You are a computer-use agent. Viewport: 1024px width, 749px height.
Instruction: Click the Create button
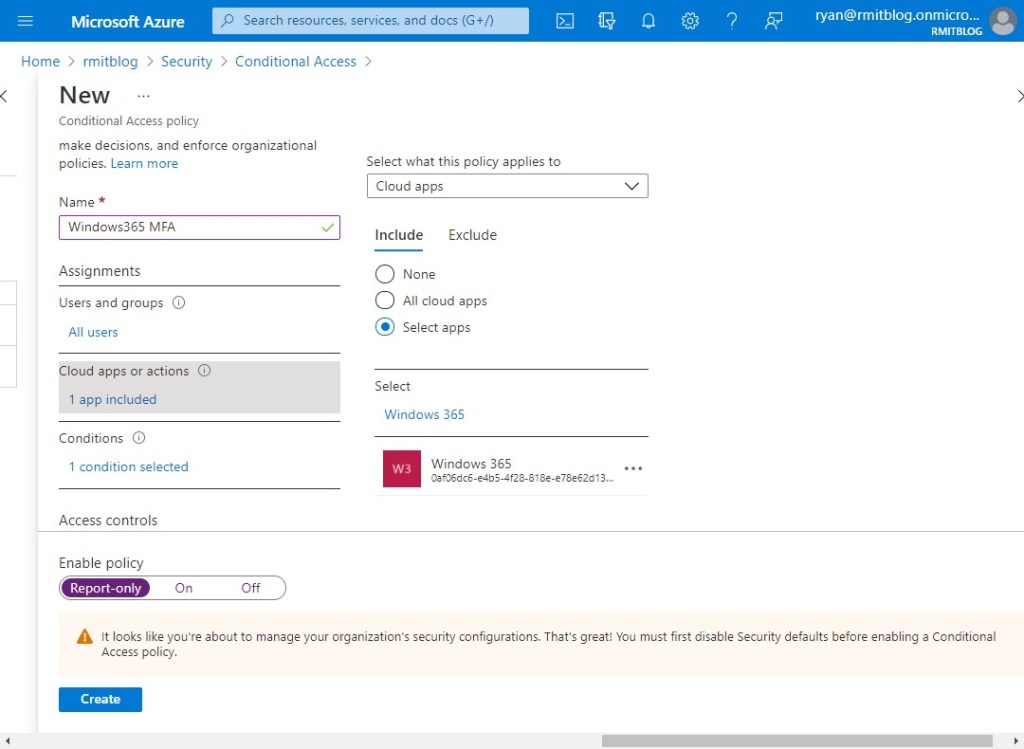(x=100, y=699)
